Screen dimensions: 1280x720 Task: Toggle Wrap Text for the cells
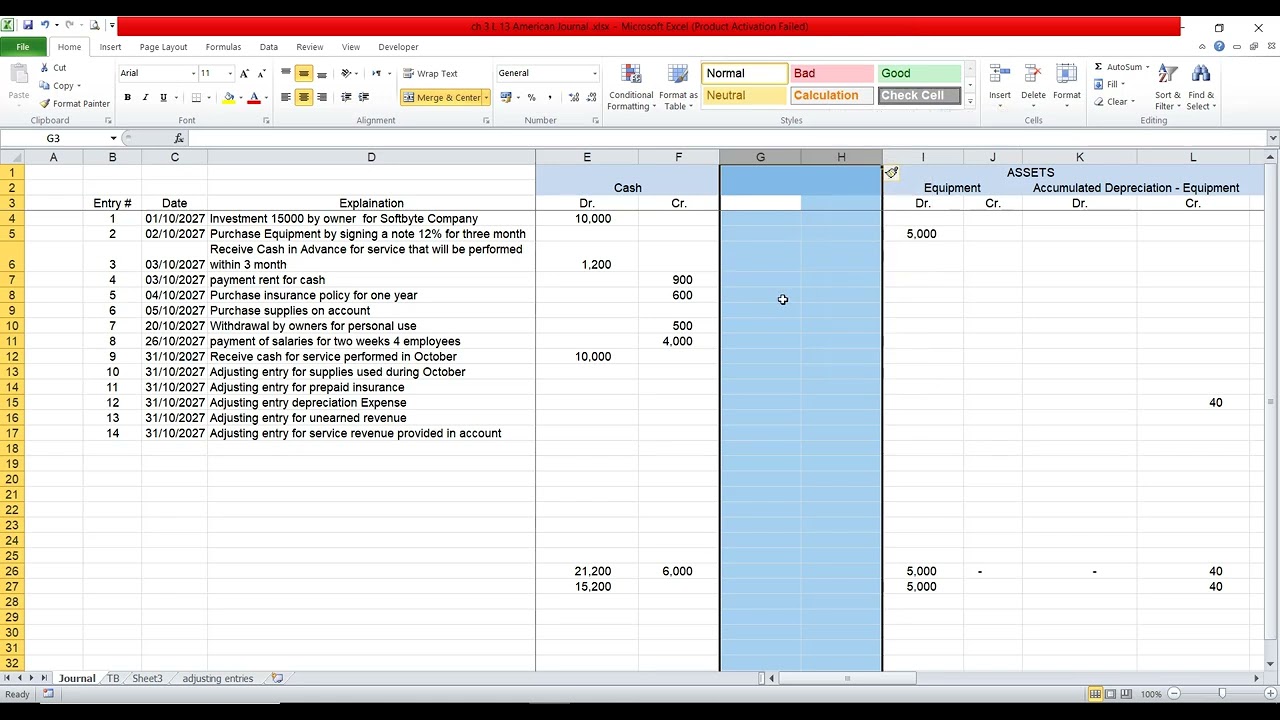[x=430, y=73]
